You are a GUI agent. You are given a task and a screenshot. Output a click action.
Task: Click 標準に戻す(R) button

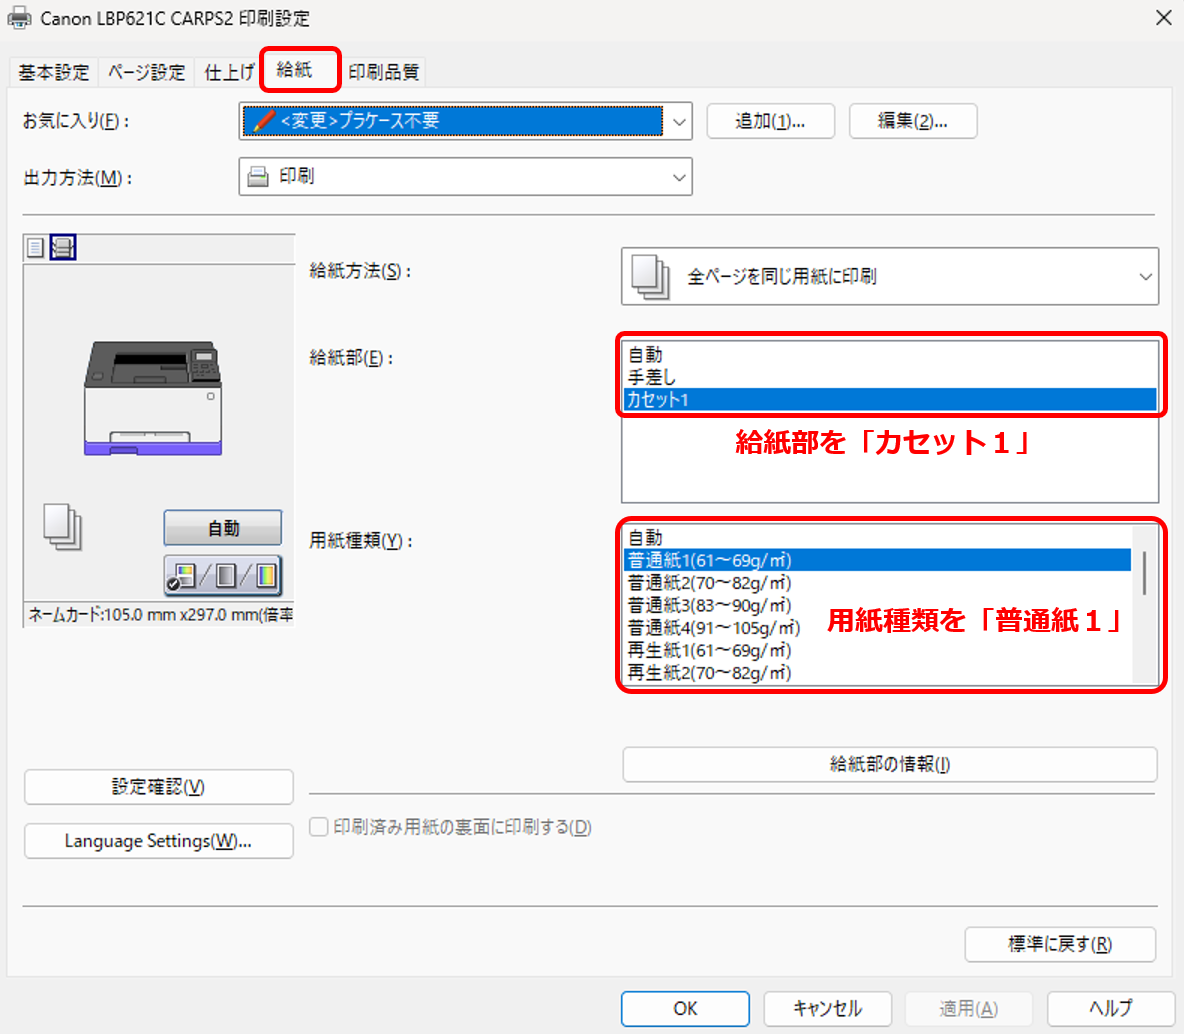pyautogui.click(x=1060, y=944)
